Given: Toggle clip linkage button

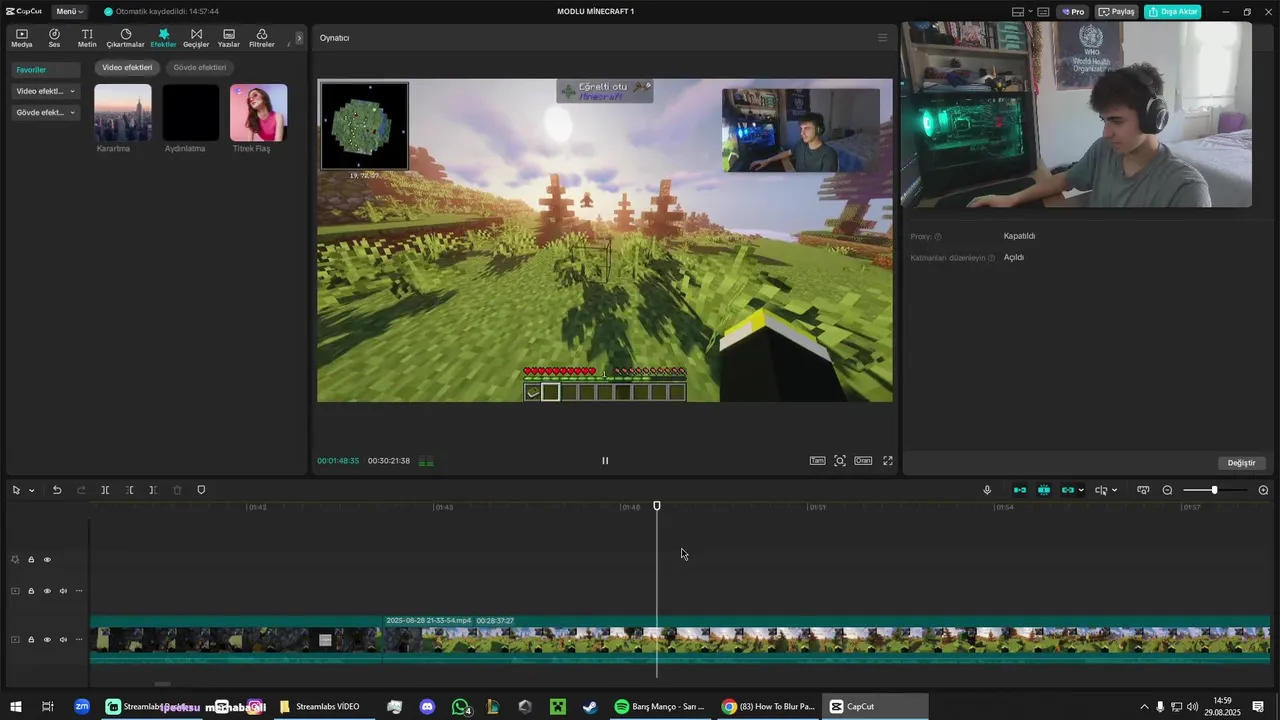Looking at the screenshot, I should 1068,490.
